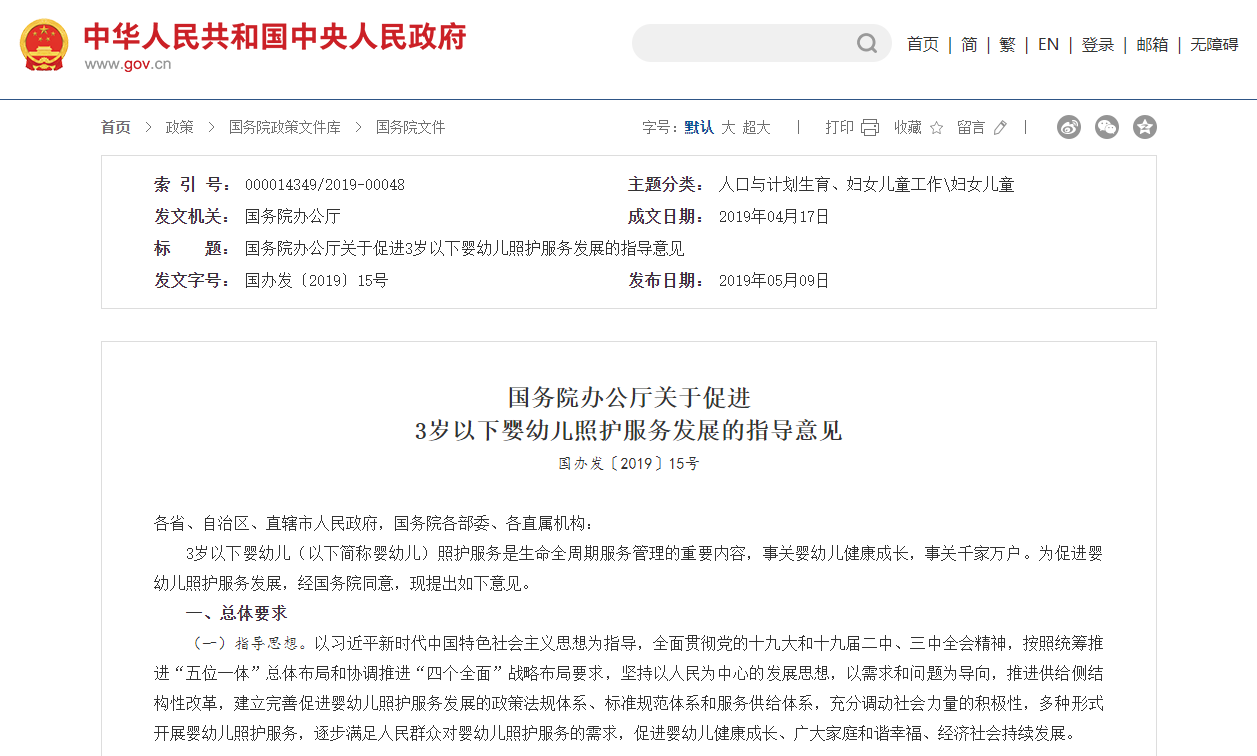The width and height of the screenshot is (1257, 756).
Task: Switch font size to 超大
Action: [x=756, y=127]
